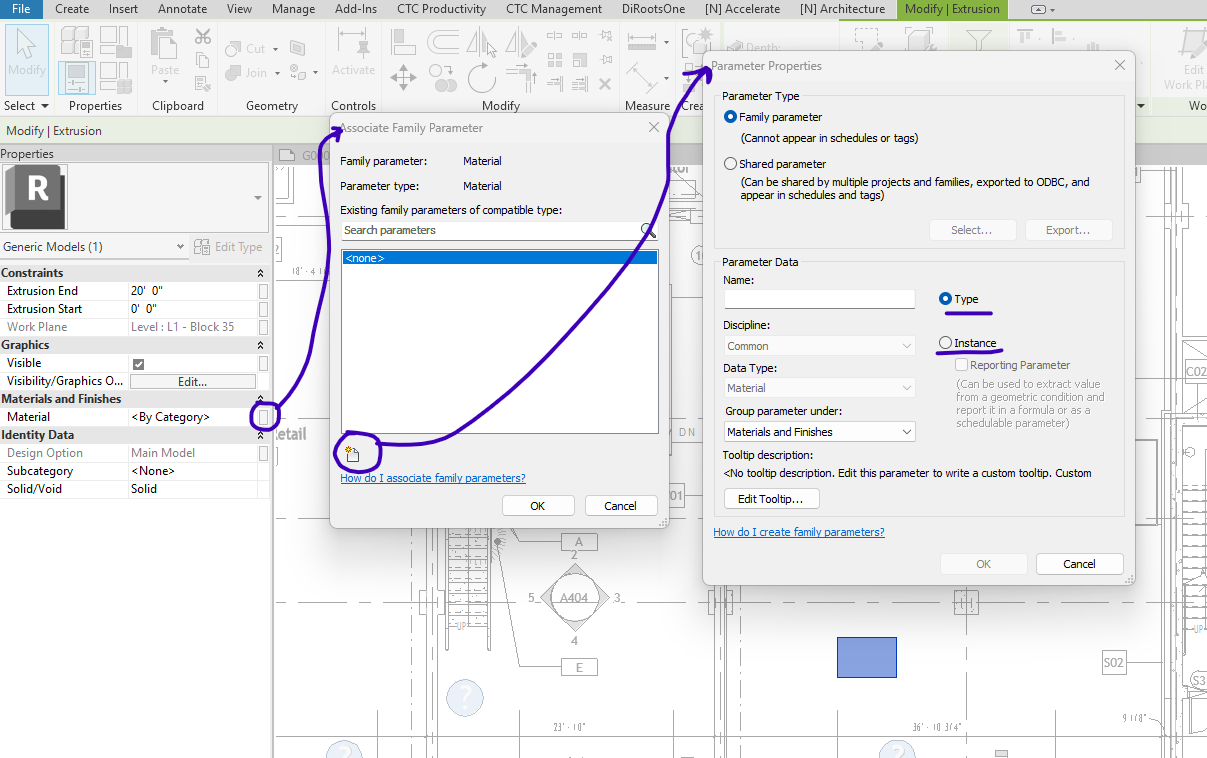Viewport: 1207px width, 758px height.
Task: Click the Aligned Dimension icon
Action: (x=642, y=78)
